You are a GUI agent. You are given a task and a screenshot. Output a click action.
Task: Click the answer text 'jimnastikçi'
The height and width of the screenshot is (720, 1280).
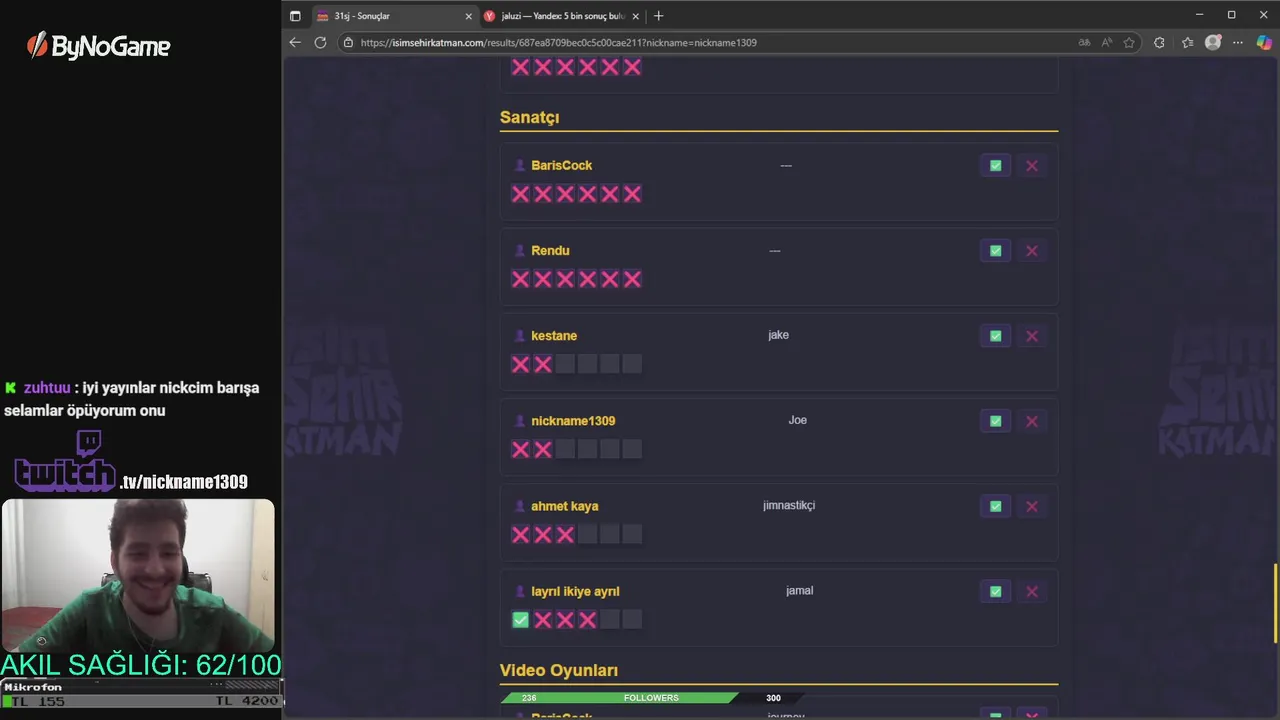coord(789,505)
